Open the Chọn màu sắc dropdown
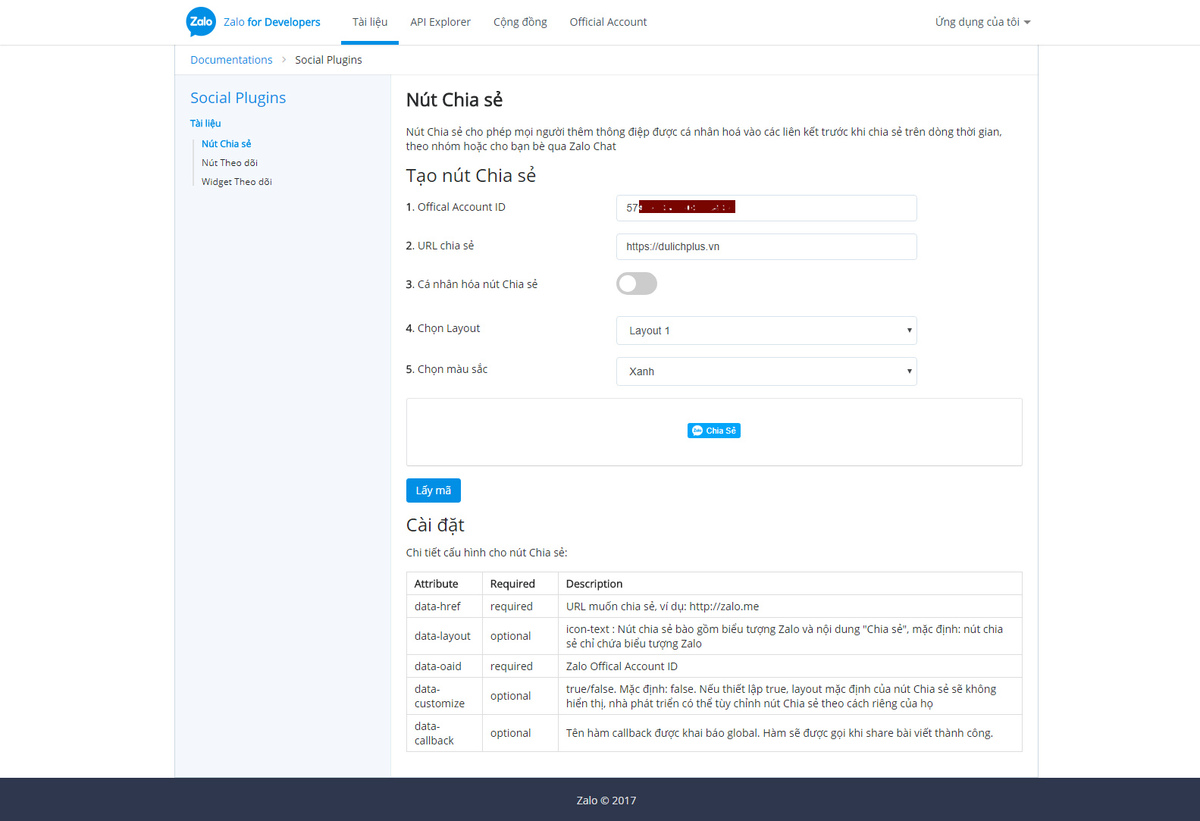The height and width of the screenshot is (821, 1200). pos(766,371)
